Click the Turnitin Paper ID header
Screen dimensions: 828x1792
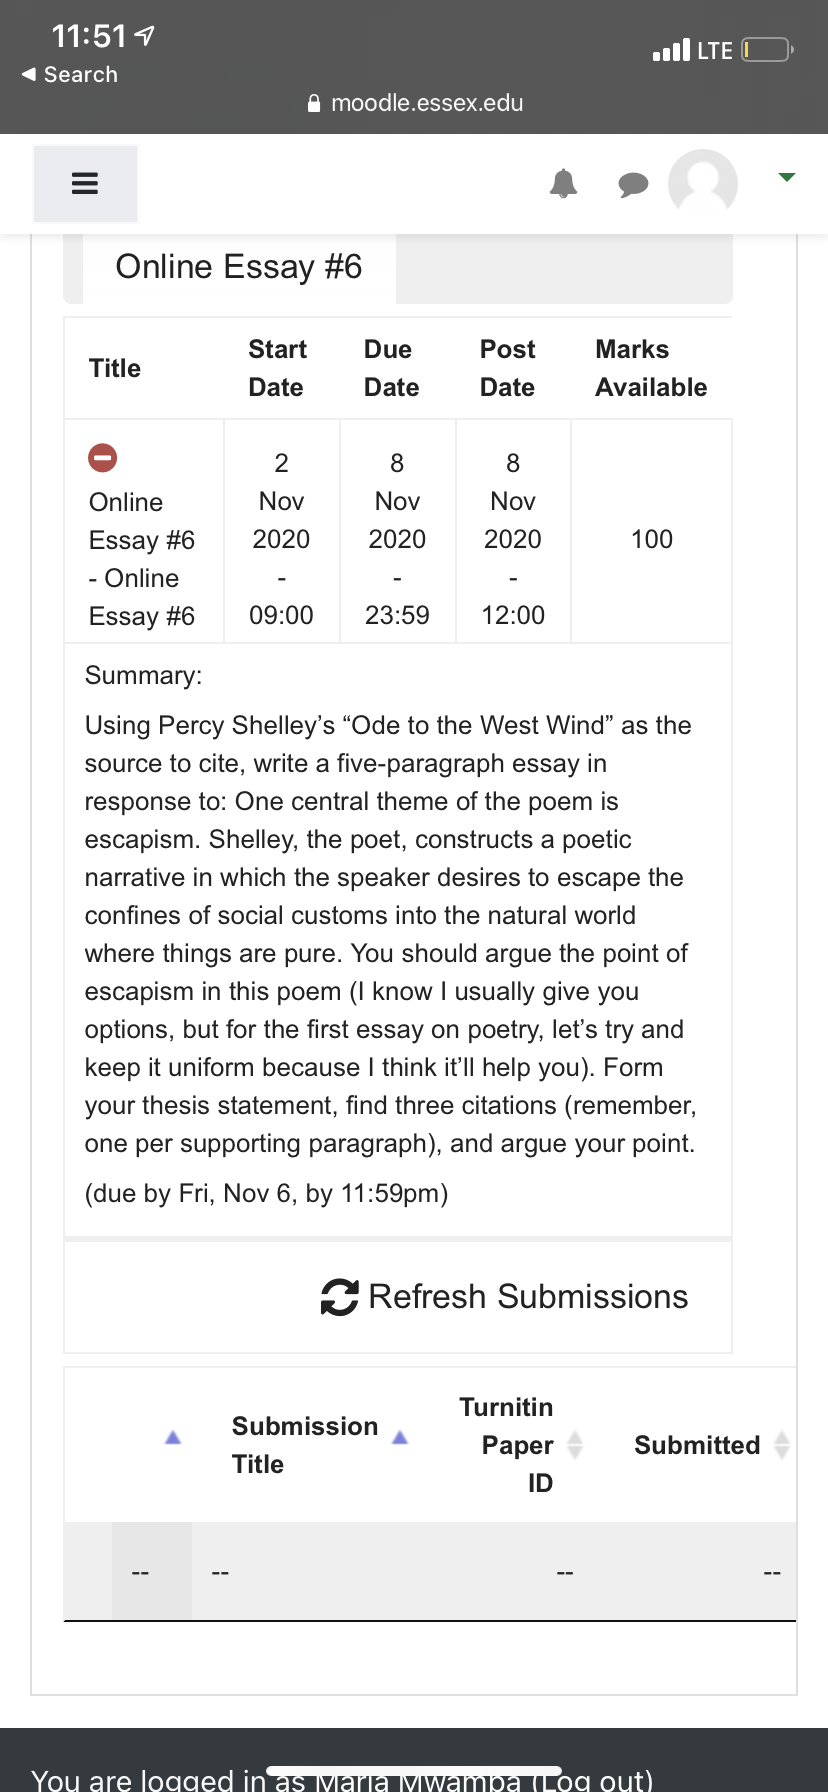click(506, 1445)
